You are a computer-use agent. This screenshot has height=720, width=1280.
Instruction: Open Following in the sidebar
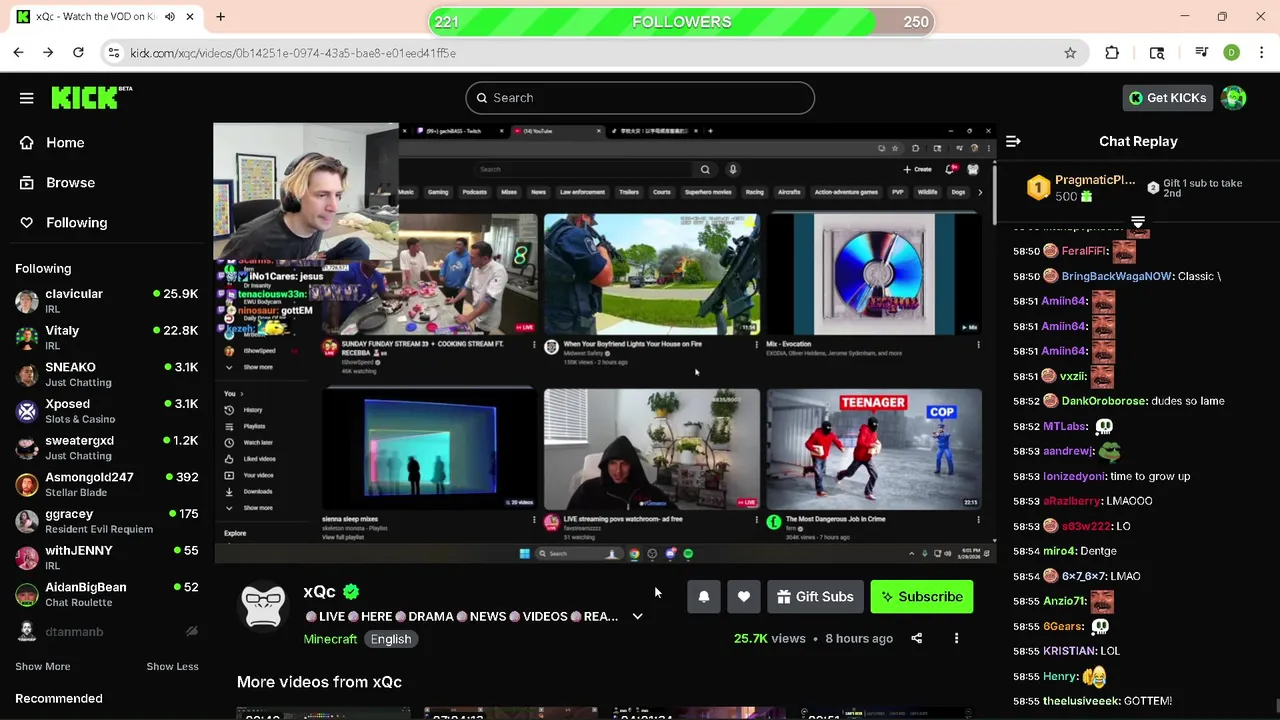(x=76, y=223)
